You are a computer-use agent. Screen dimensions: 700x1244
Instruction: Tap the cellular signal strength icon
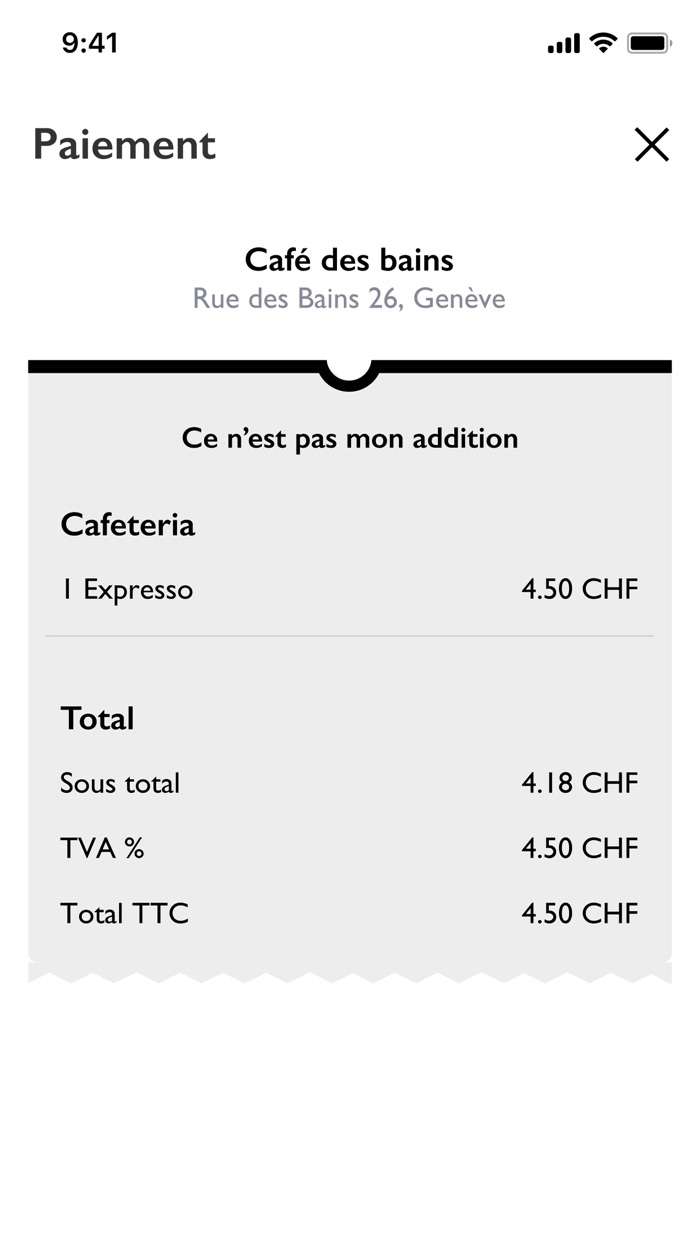(x=564, y=44)
